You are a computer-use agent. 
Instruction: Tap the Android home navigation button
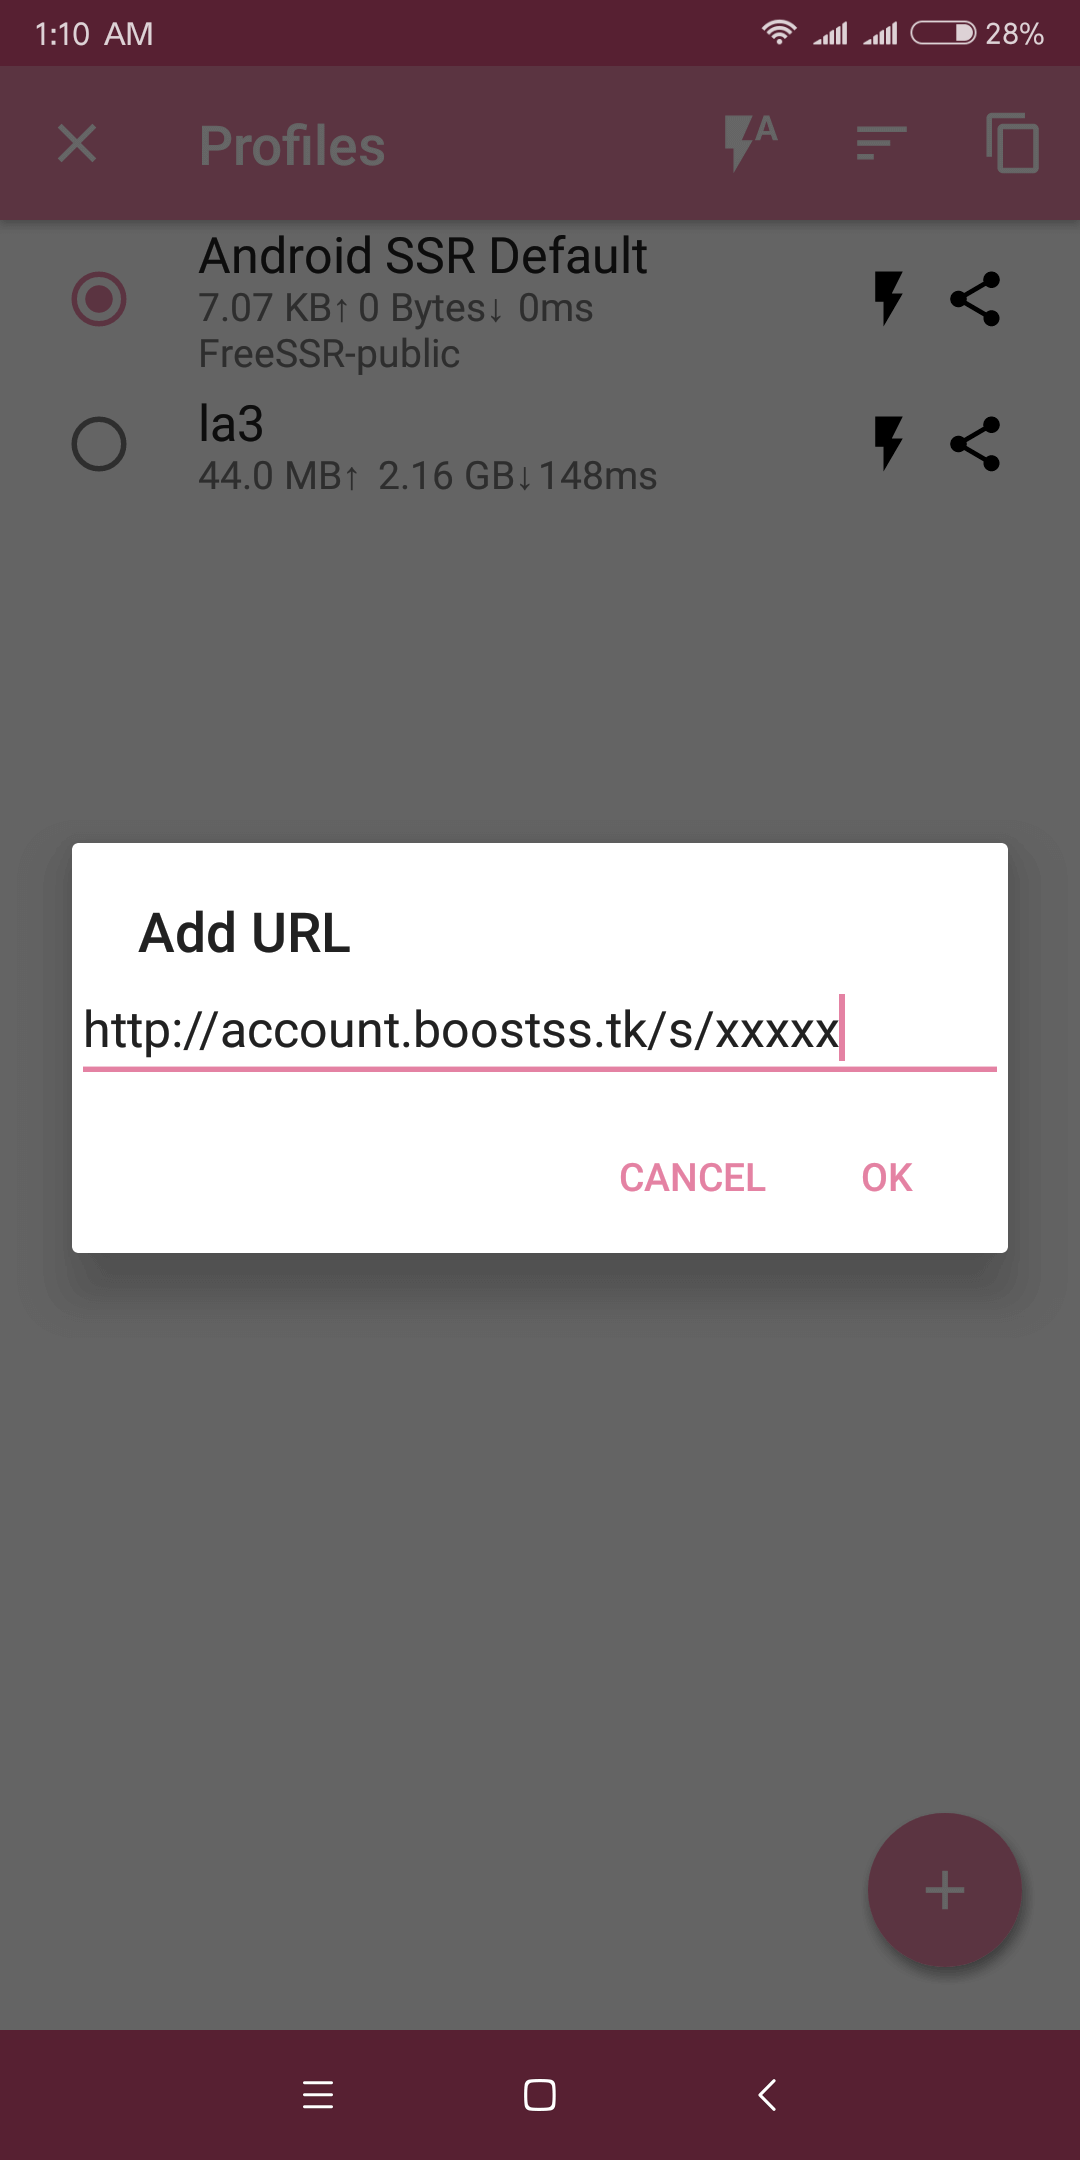tap(540, 2094)
